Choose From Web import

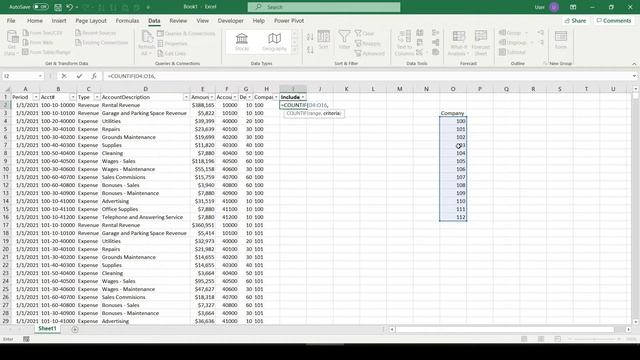pos(38,42)
